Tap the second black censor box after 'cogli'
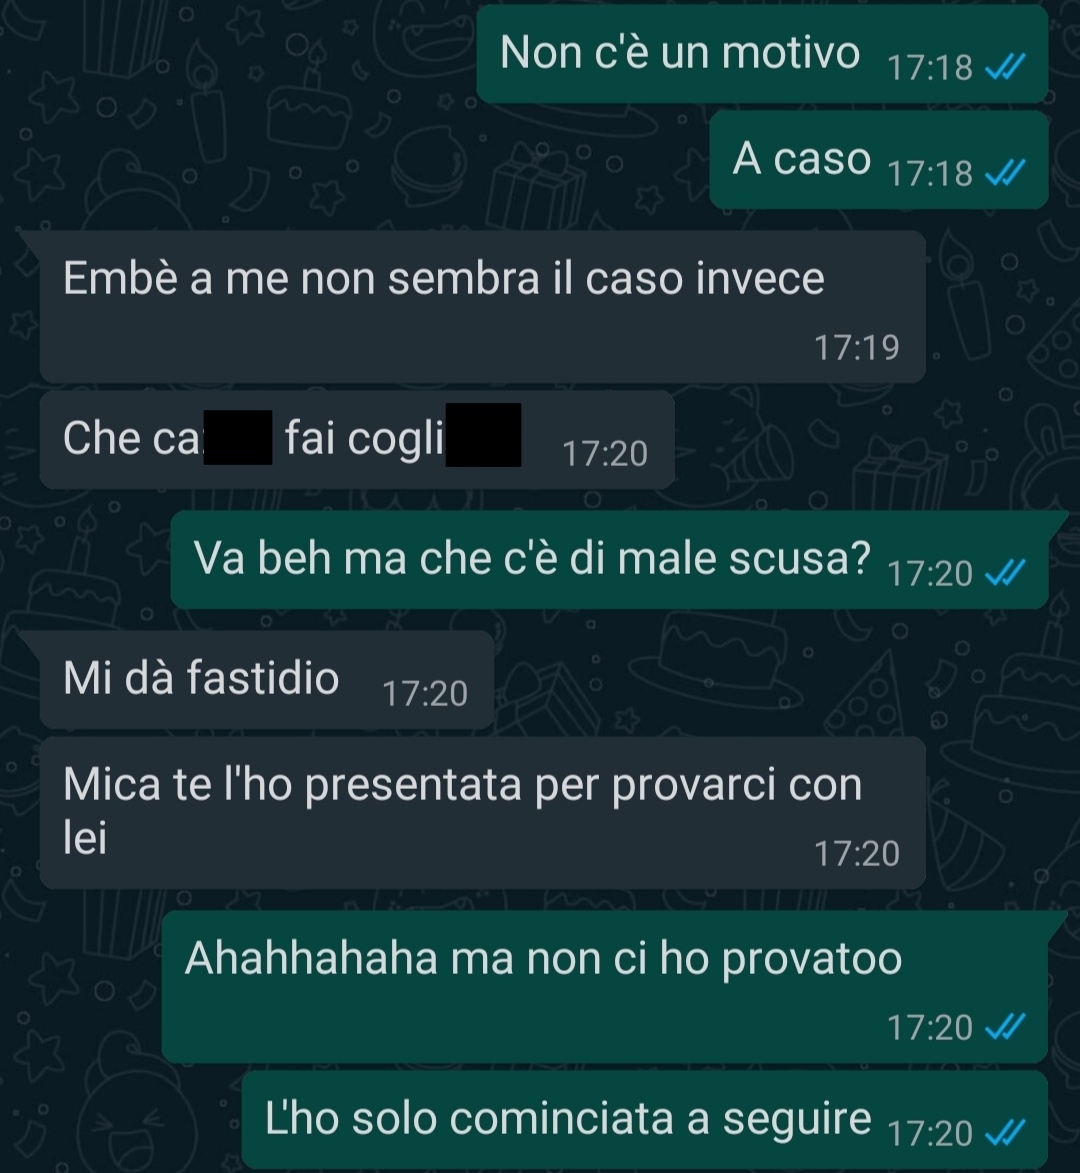This screenshot has width=1080, height=1173. coord(483,435)
